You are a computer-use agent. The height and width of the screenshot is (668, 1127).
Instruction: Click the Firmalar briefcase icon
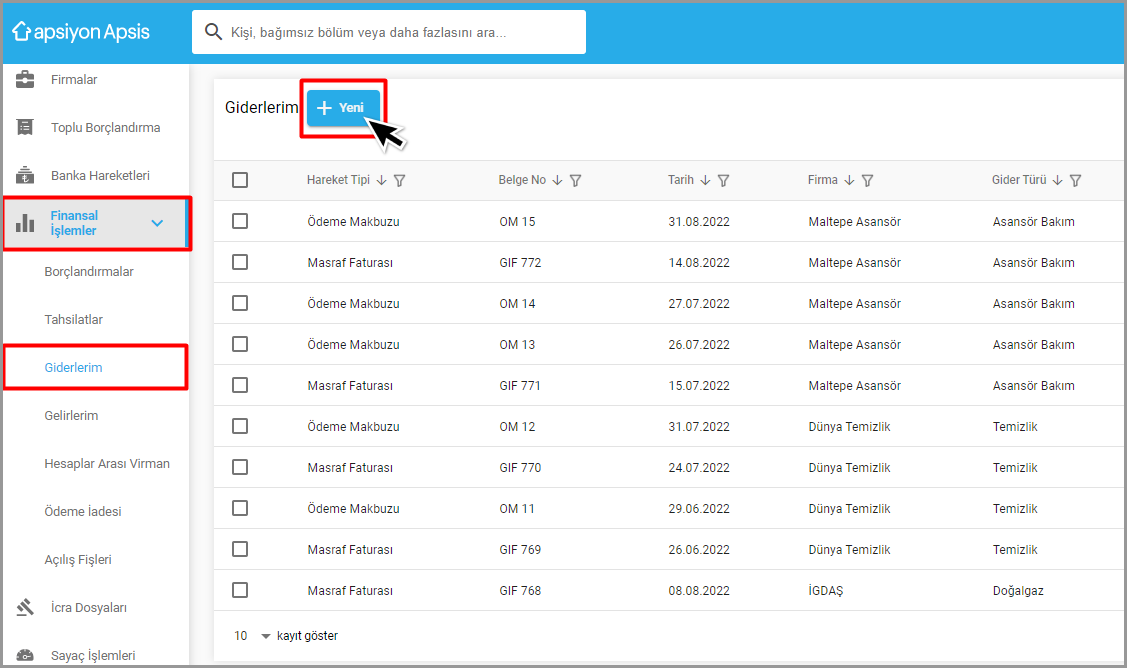coord(25,79)
